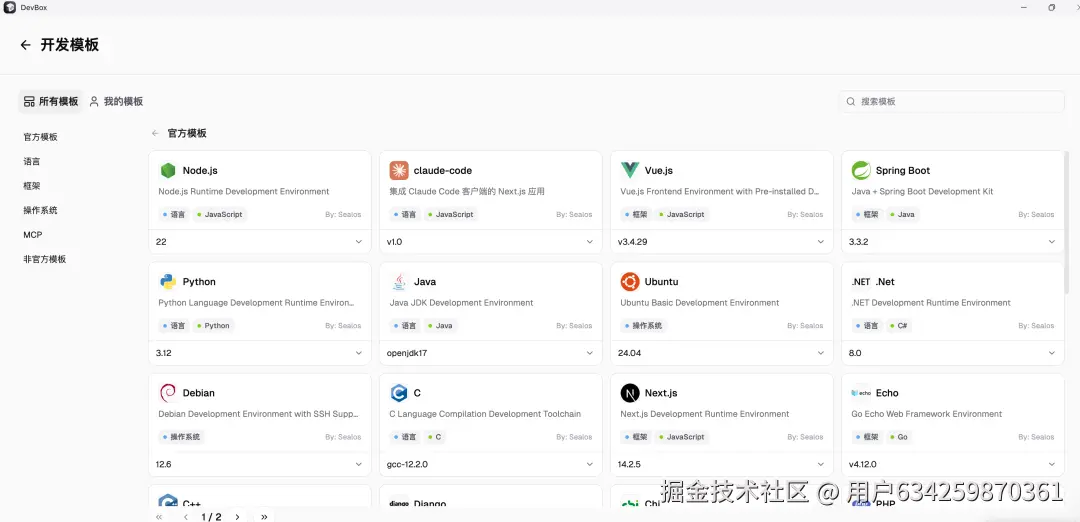Click the Node.js green hexagon icon
This screenshot has height=522, width=1080.
pos(167,171)
